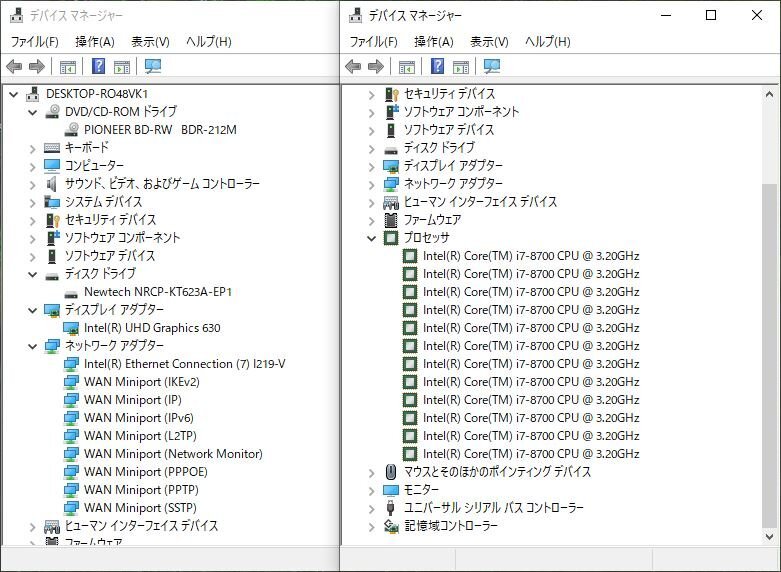Click the help icon in right window toolbar
Viewport: 781px width, 572px height.
tap(437, 66)
